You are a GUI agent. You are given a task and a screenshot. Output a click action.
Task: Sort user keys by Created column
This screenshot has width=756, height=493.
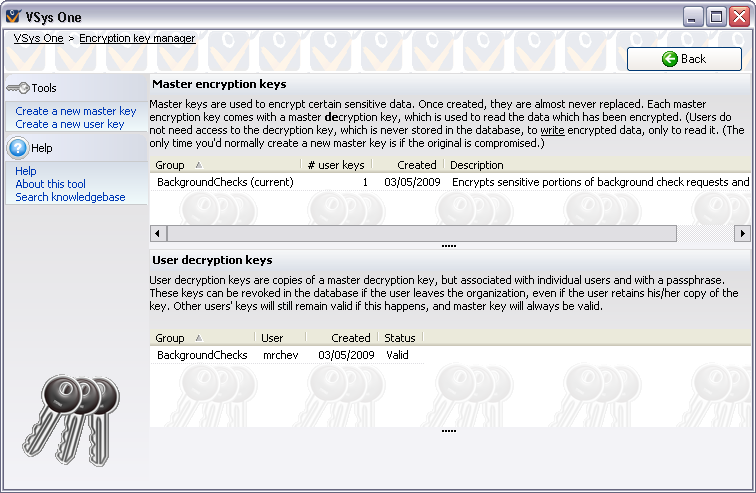coord(341,338)
